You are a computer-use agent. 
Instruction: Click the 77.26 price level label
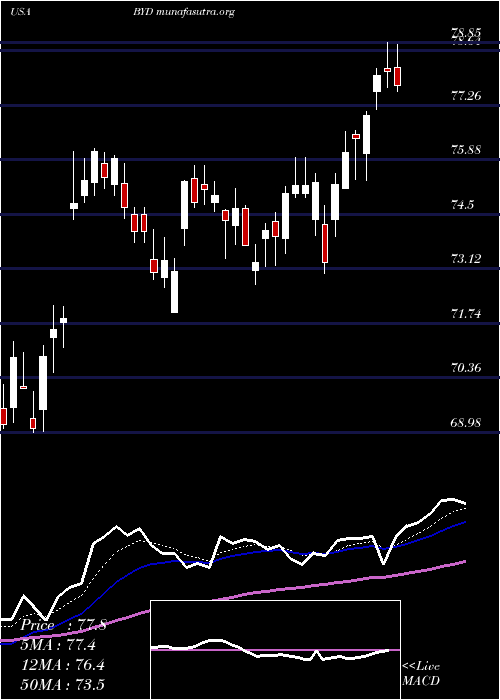(466, 95)
